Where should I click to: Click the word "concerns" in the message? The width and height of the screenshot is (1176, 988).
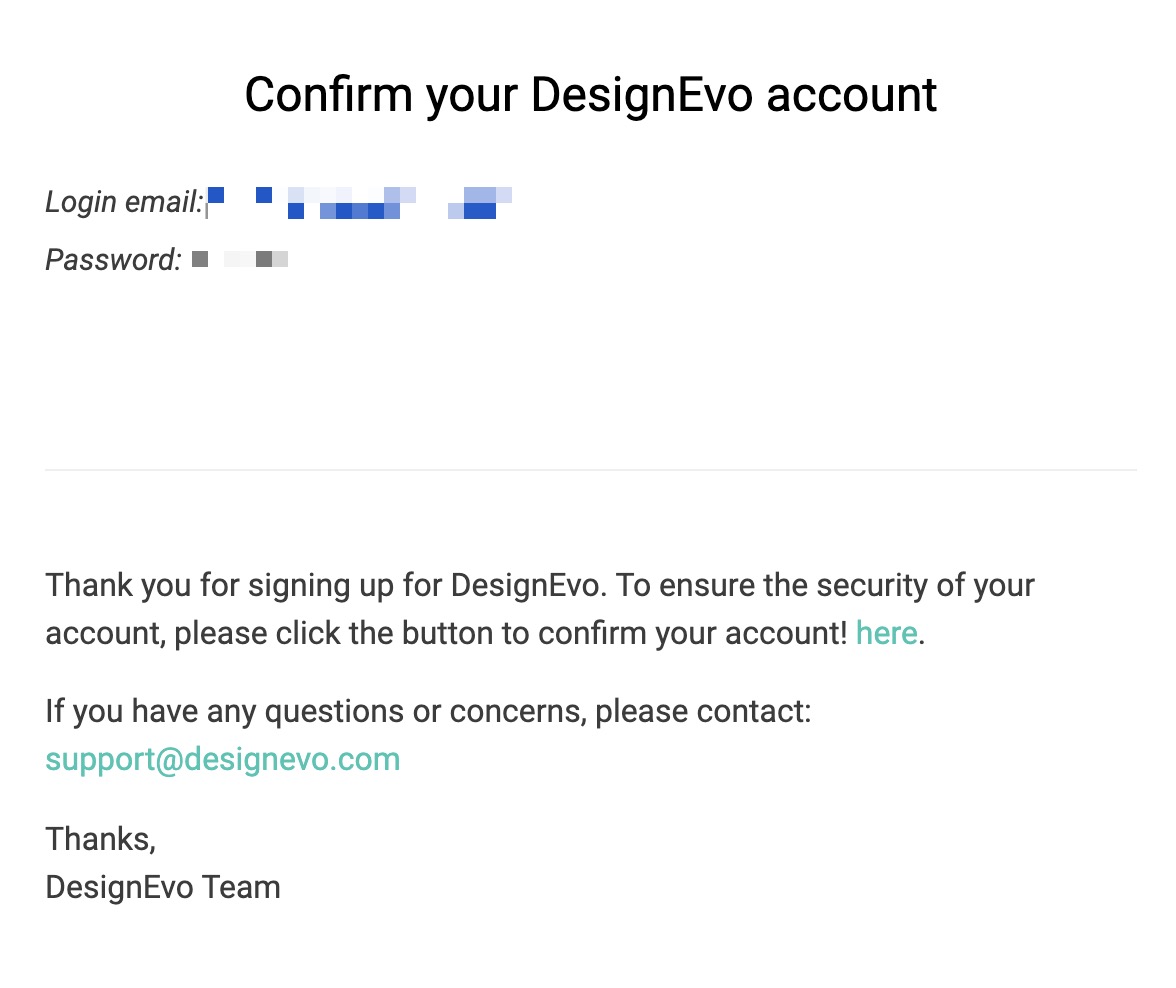click(x=518, y=713)
